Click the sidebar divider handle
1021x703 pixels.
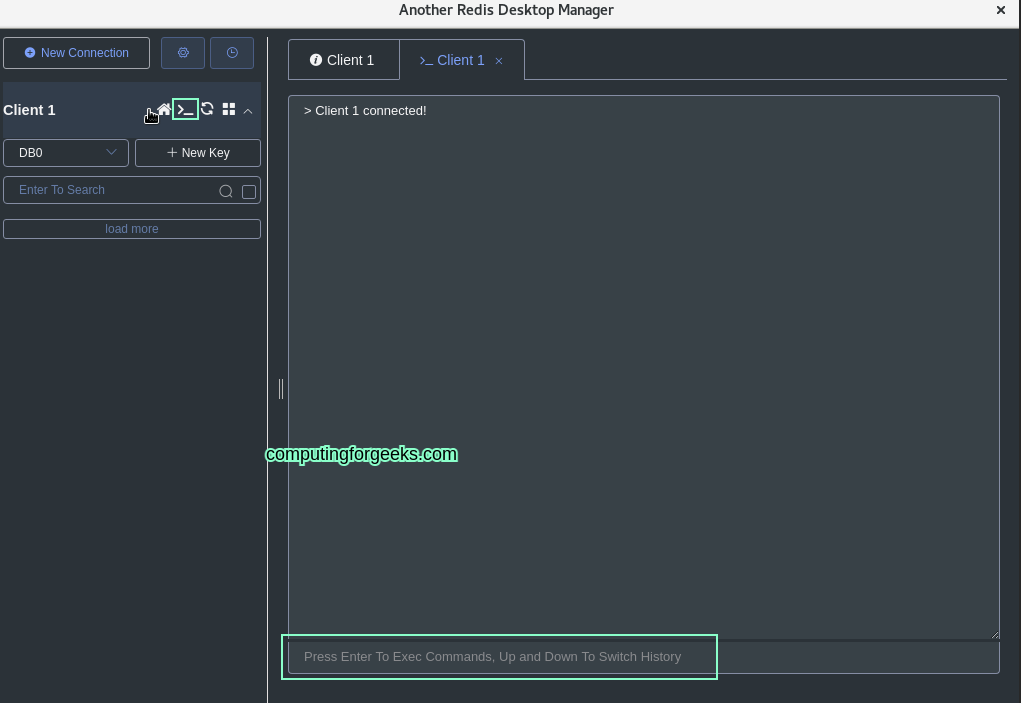click(281, 389)
